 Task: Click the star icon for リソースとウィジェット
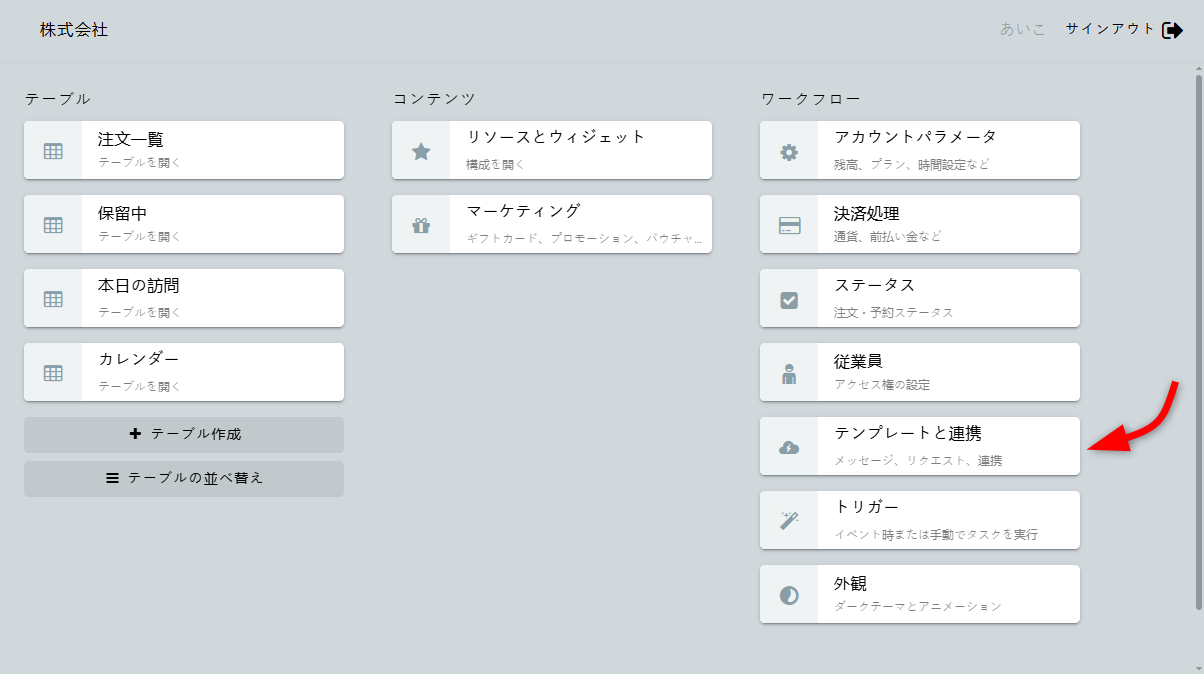pyautogui.click(x=421, y=151)
